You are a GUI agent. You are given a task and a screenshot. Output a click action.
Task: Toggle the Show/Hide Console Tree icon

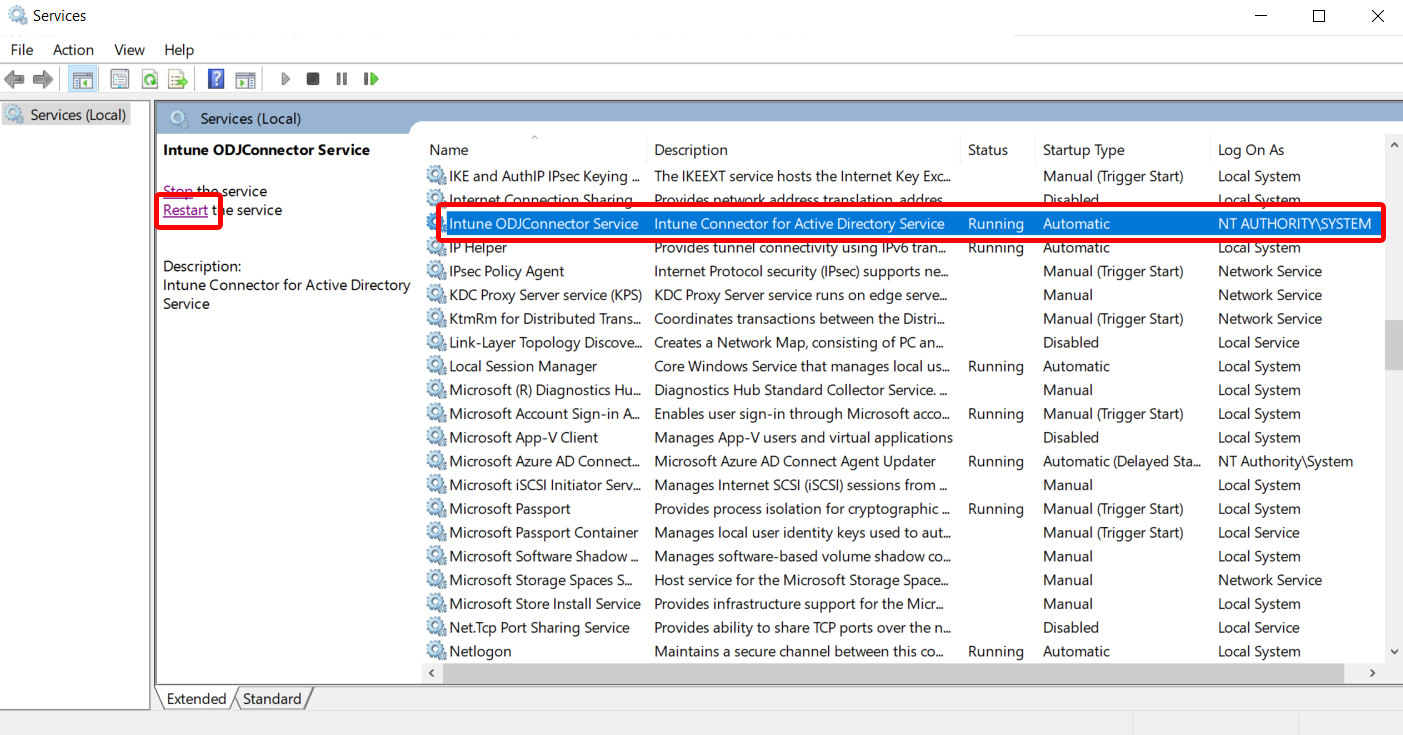click(x=83, y=79)
